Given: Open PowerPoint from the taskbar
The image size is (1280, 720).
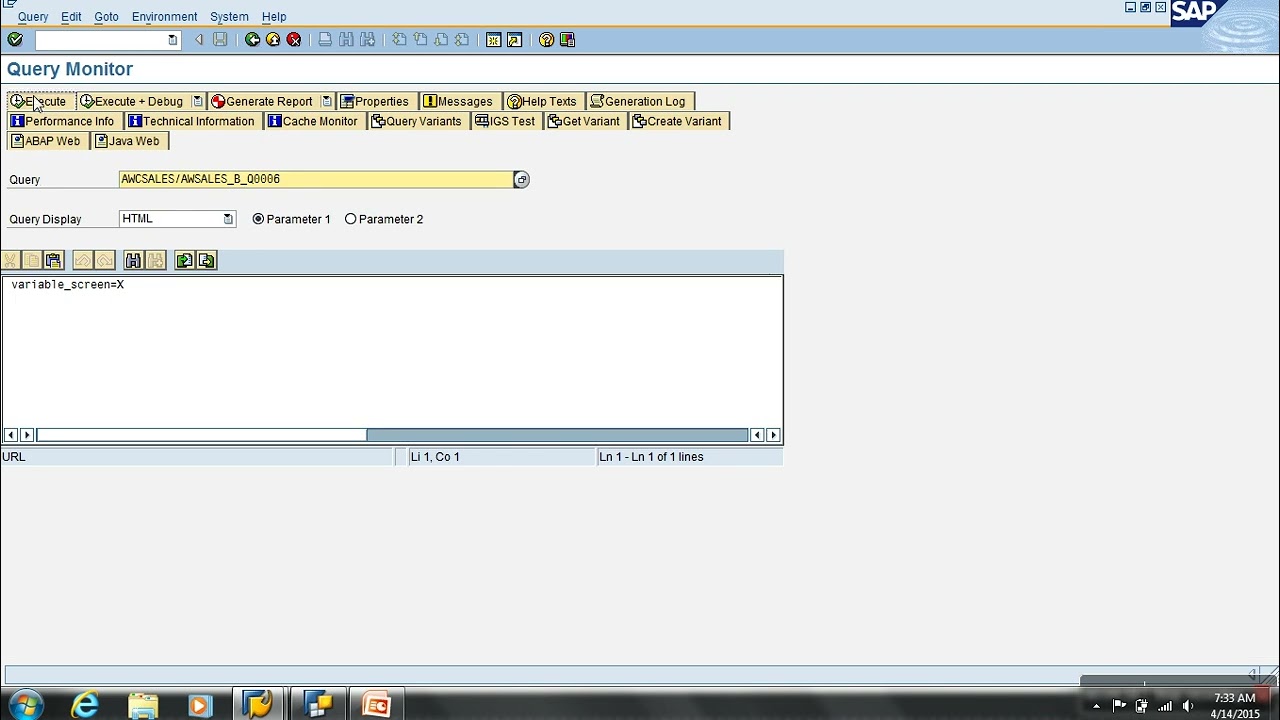Looking at the screenshot, I should [376, 705].
